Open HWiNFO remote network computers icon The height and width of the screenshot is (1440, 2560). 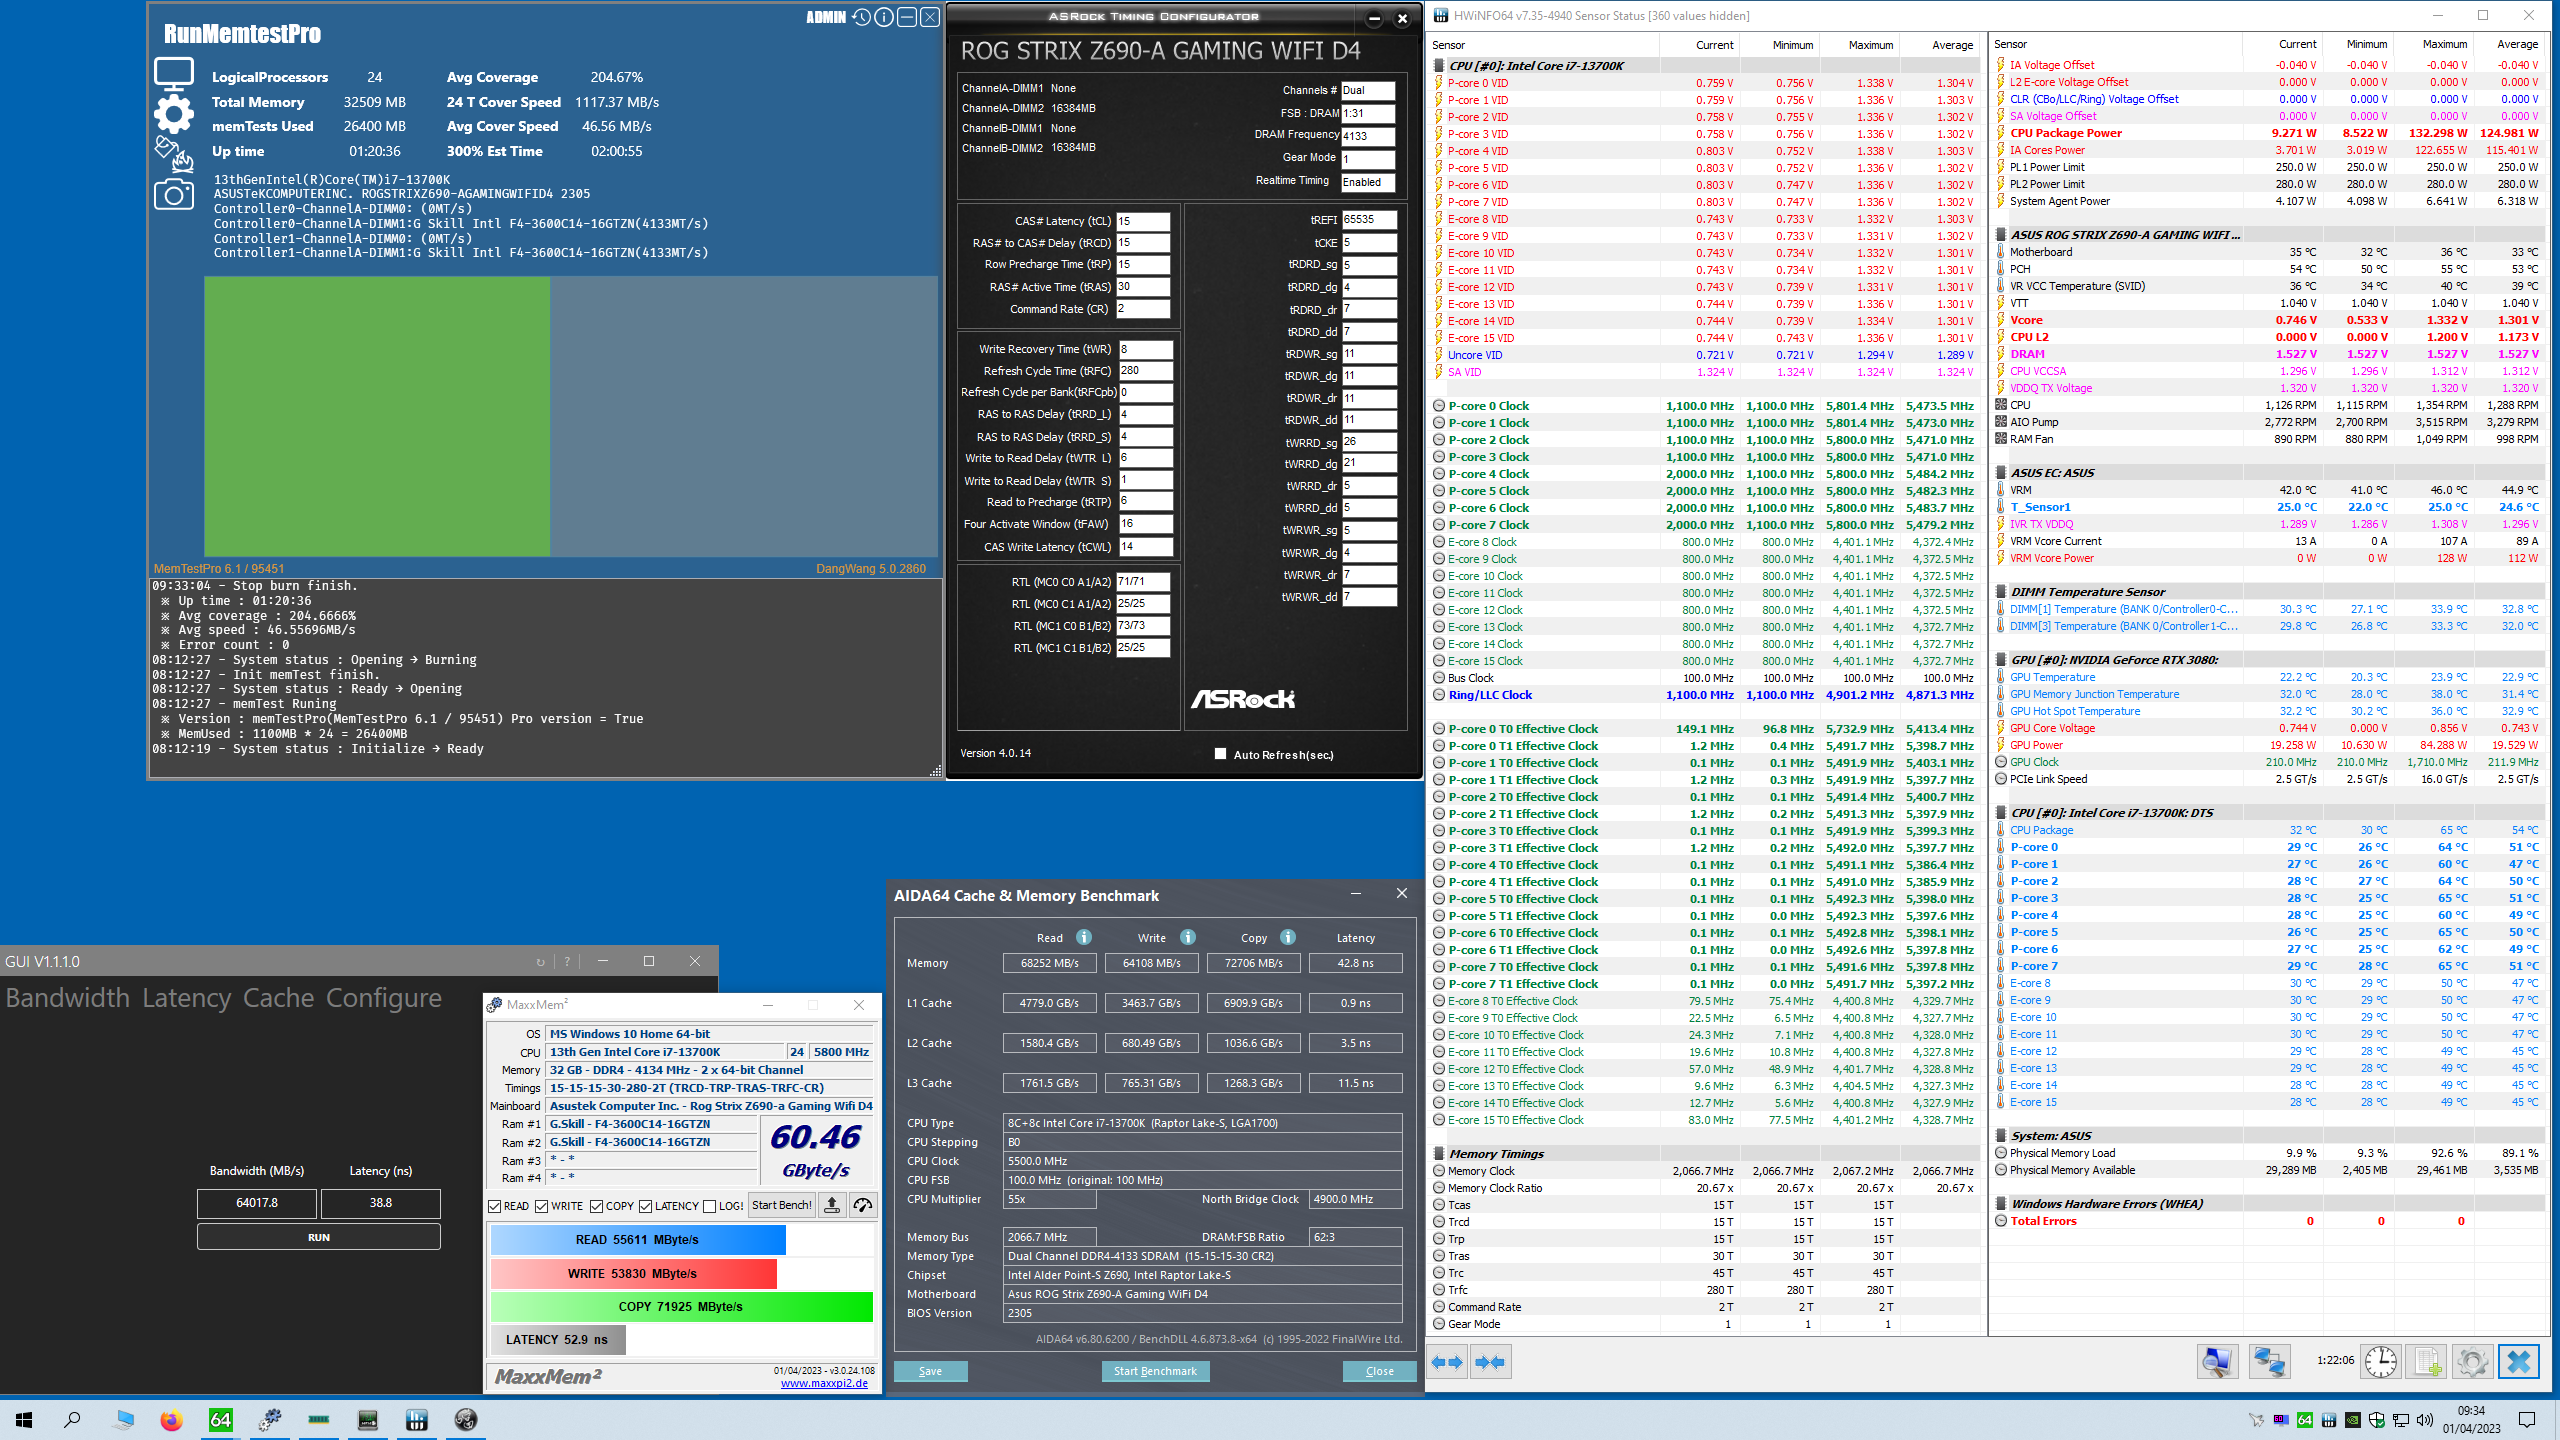coord(2269,1362)
